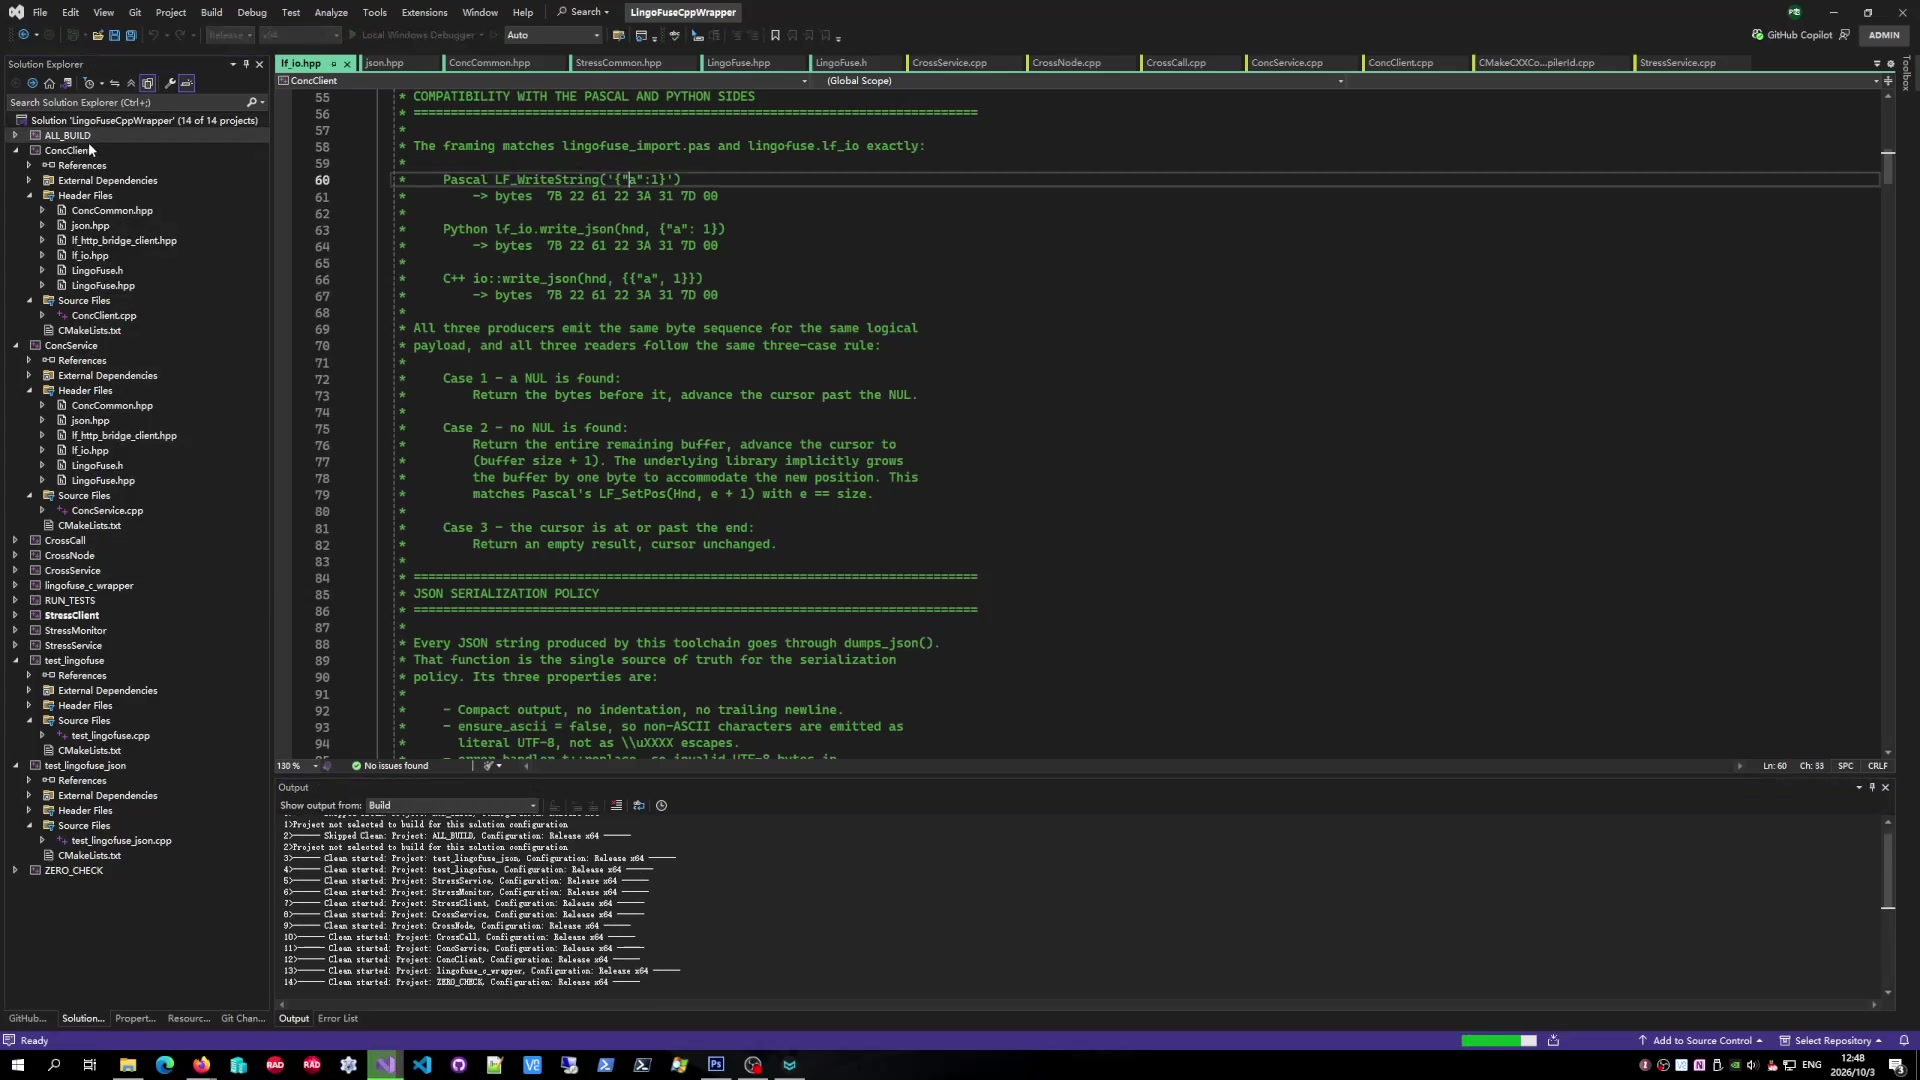The width and height of the screenshot is (1920, 1080).
Task: Open File Explorer from the taskbar
Action: pos(128,1065)
